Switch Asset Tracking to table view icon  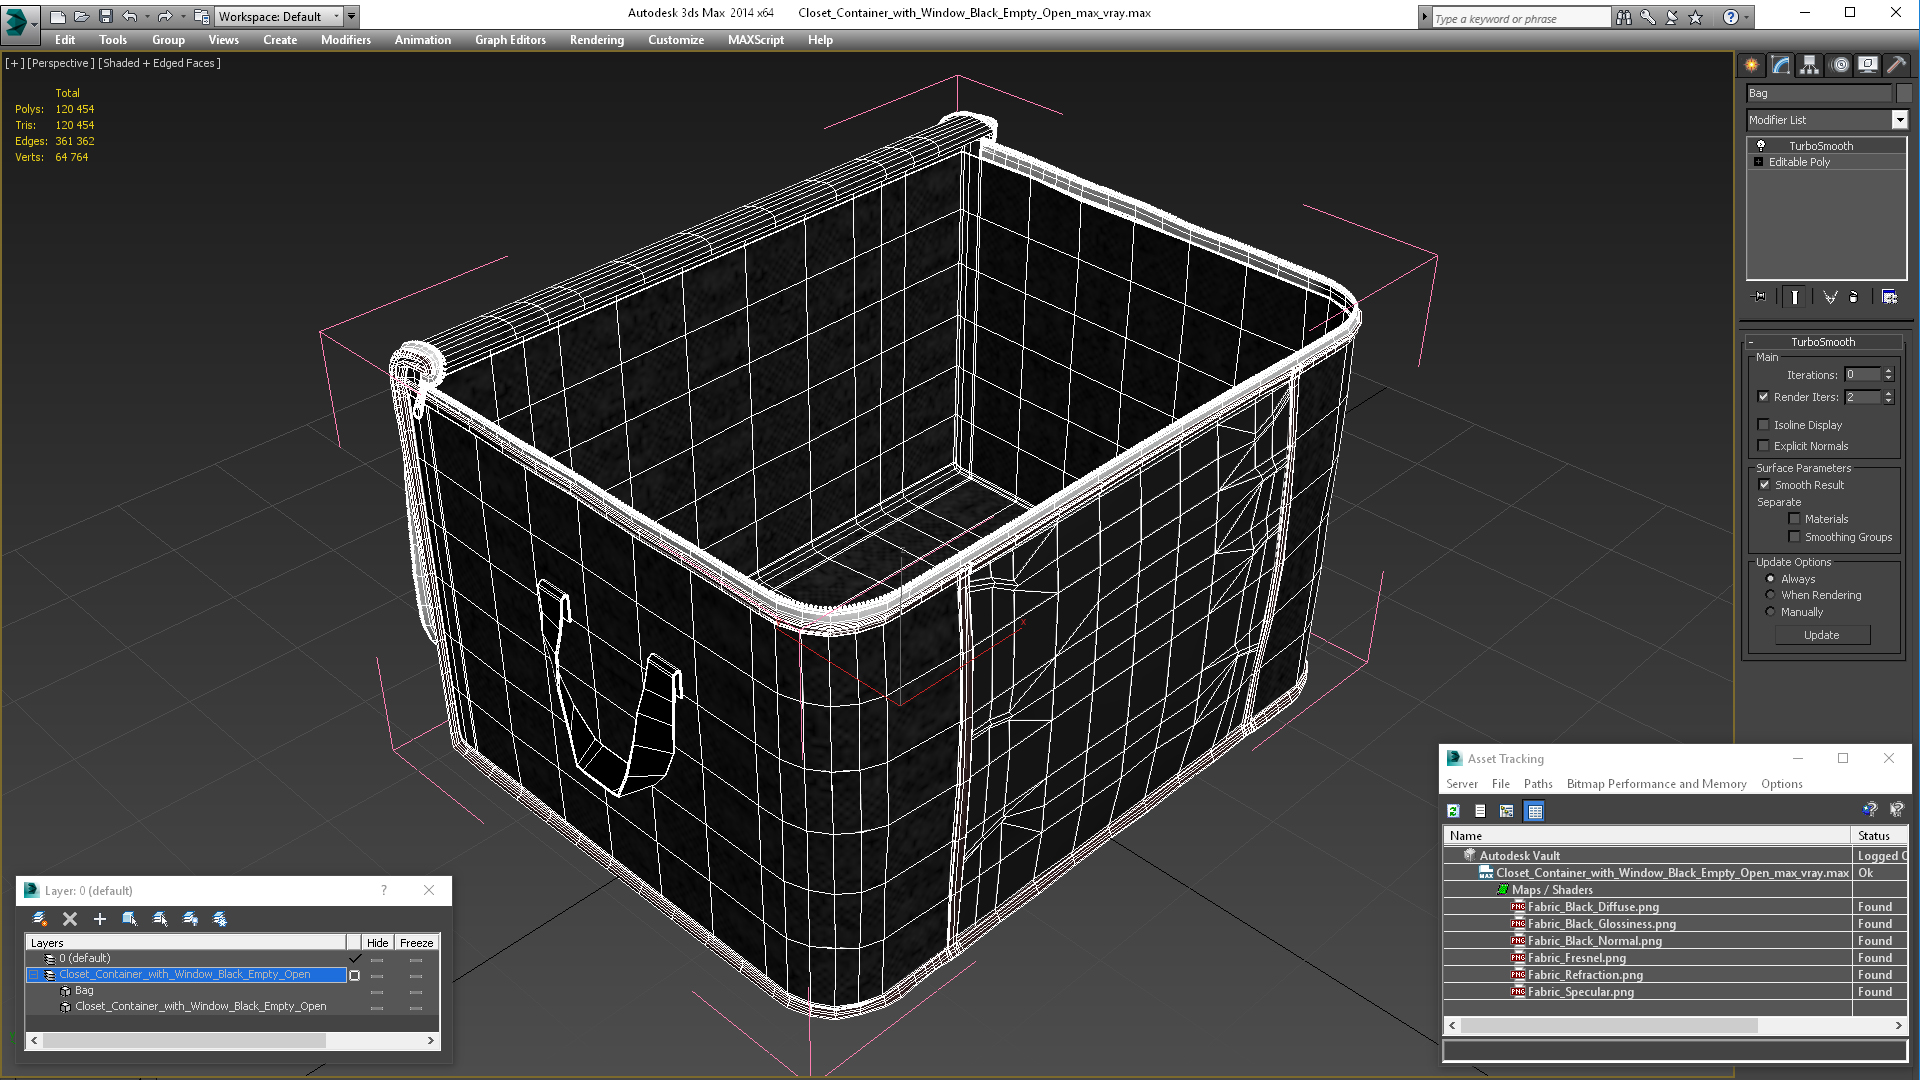1535,811
